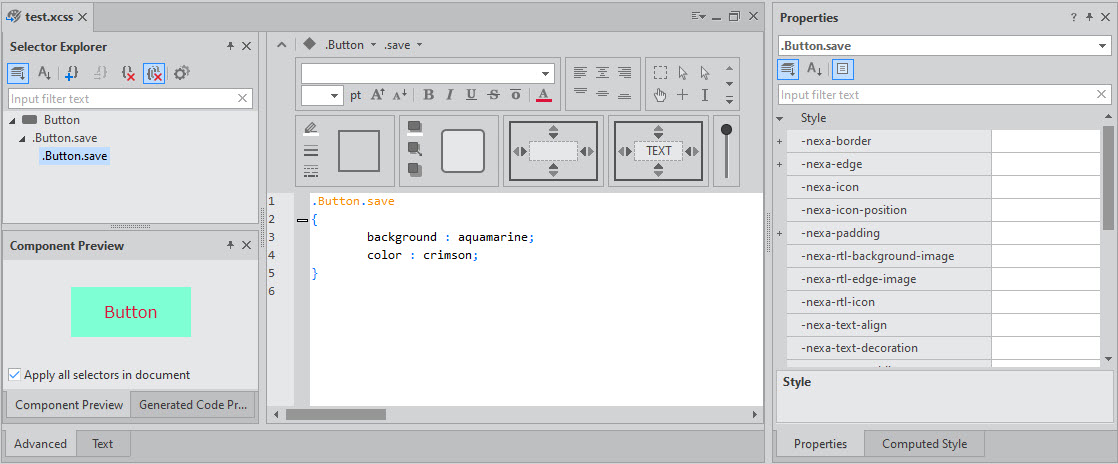Toggle the description pane button in Properties
Viewport: 1118px width, 464px height.
click(842, 69)
